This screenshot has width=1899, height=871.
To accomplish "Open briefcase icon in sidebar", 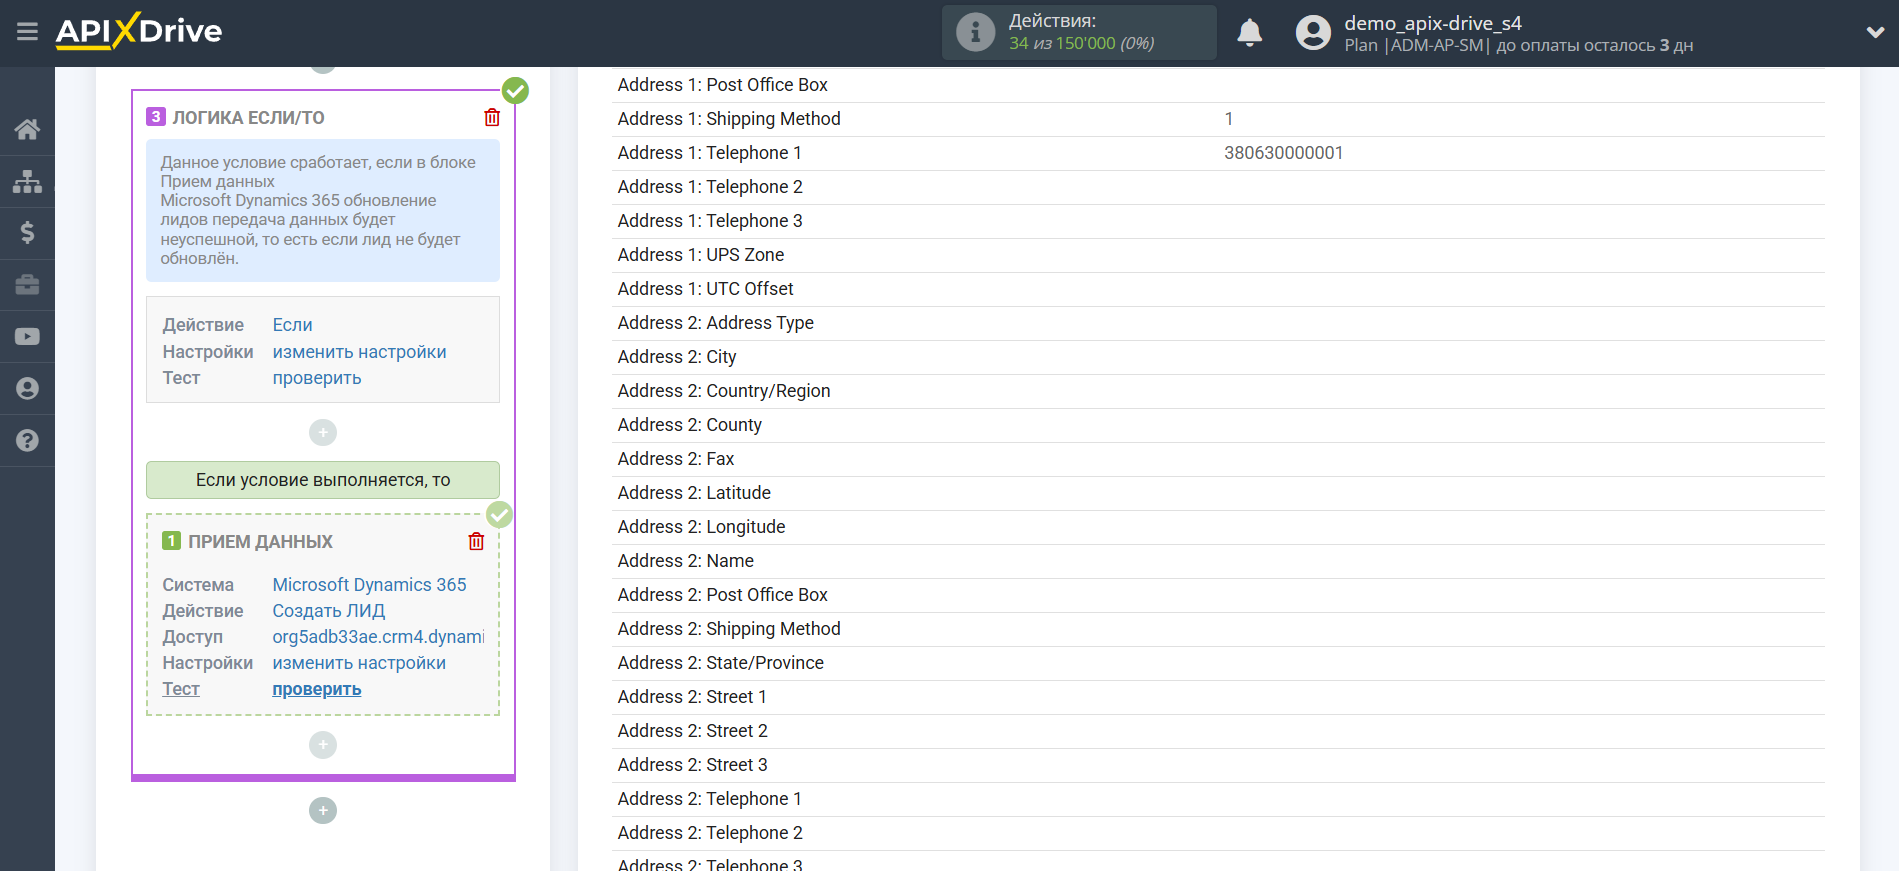I will [x=27, y=285].
